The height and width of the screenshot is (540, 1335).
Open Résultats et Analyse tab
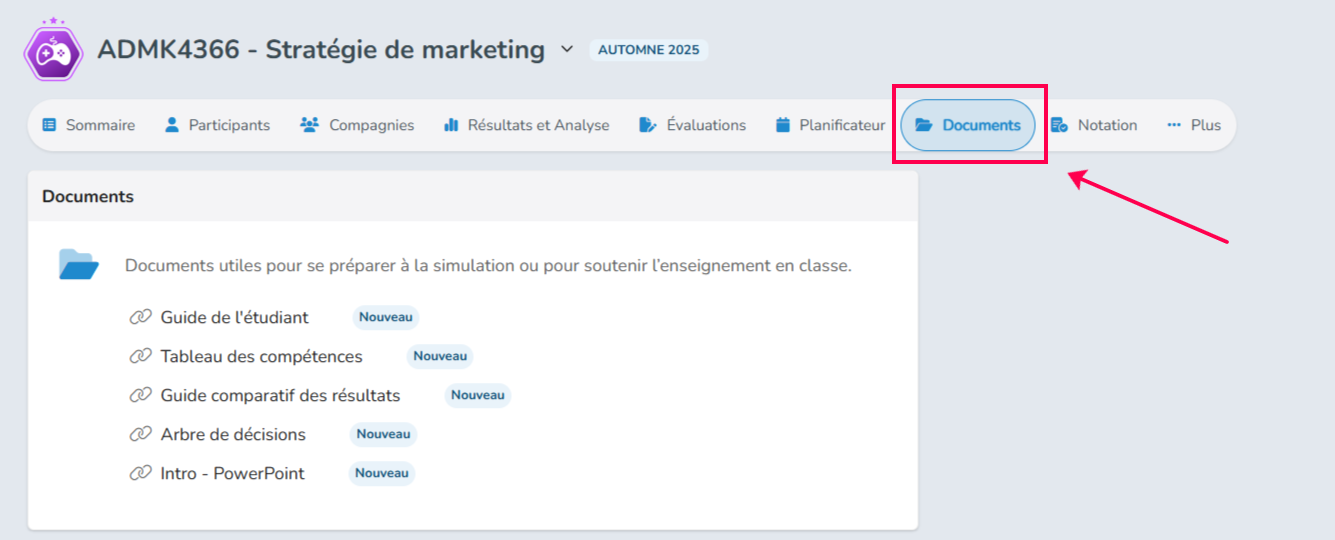point(526,125)
